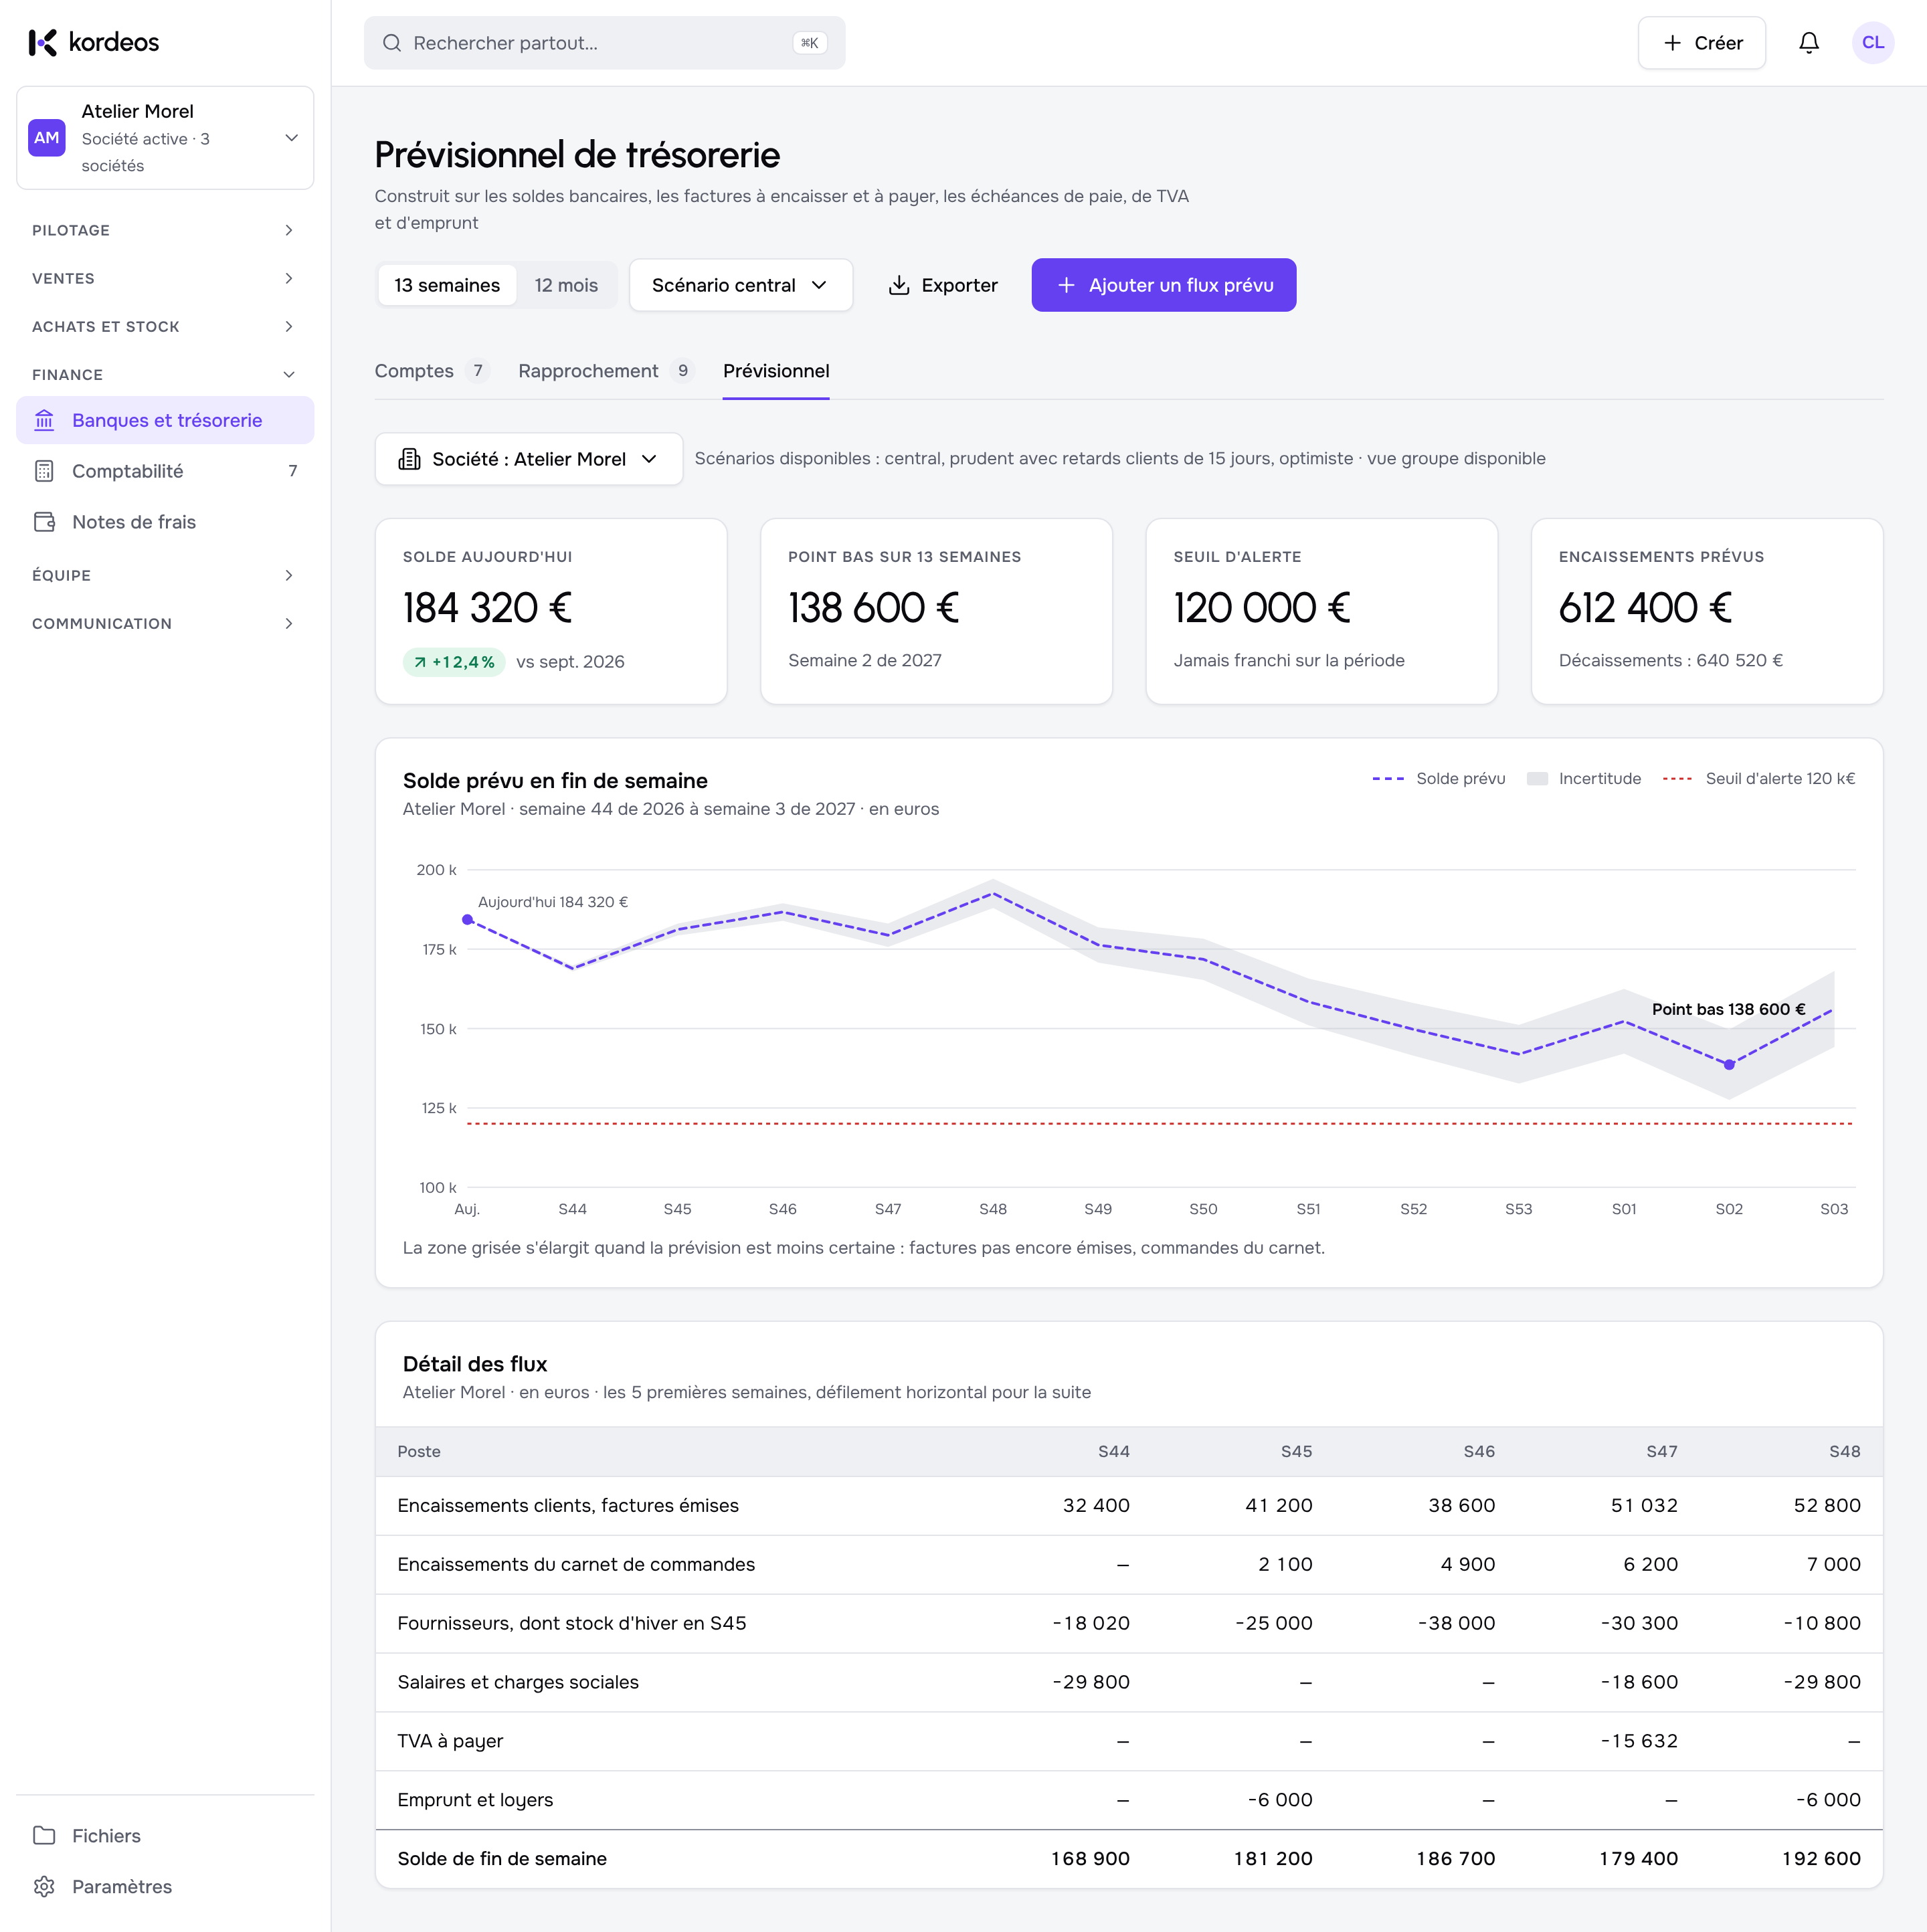
Task: Click the Paramètres gear icon
Action: (x=44, y=1886)
